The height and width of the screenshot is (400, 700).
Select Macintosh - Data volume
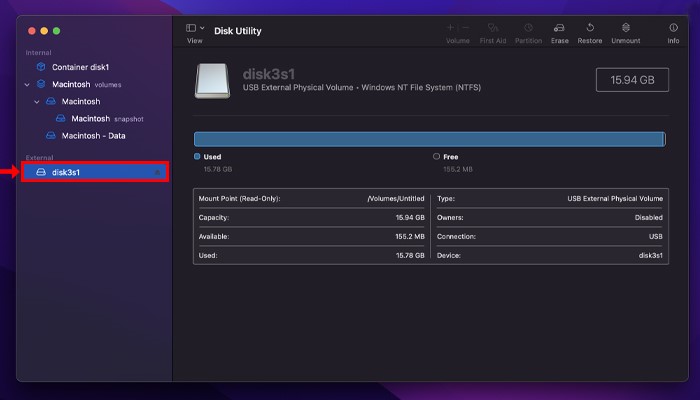(92, 136)
